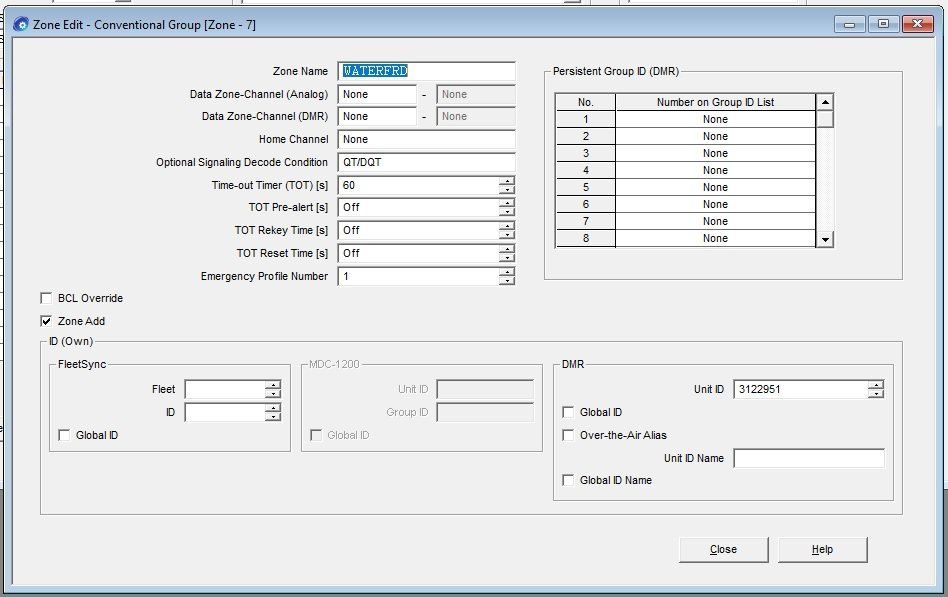Select the None cell in group row 8

point(715,238)
